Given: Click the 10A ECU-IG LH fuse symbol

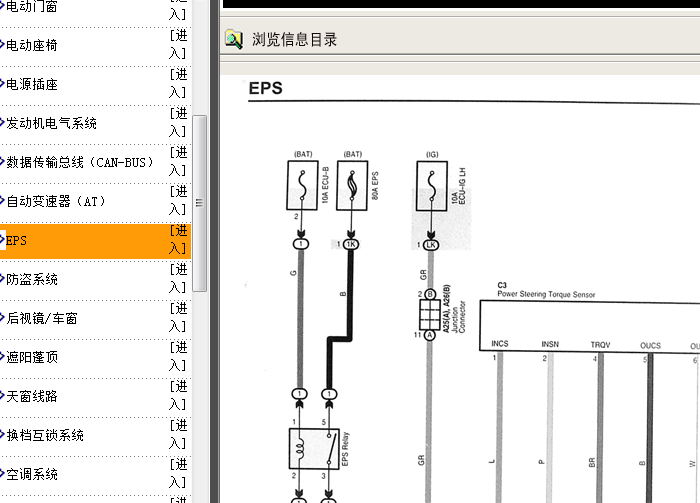Looking at the screenshot, I should (x=432, y=186).
